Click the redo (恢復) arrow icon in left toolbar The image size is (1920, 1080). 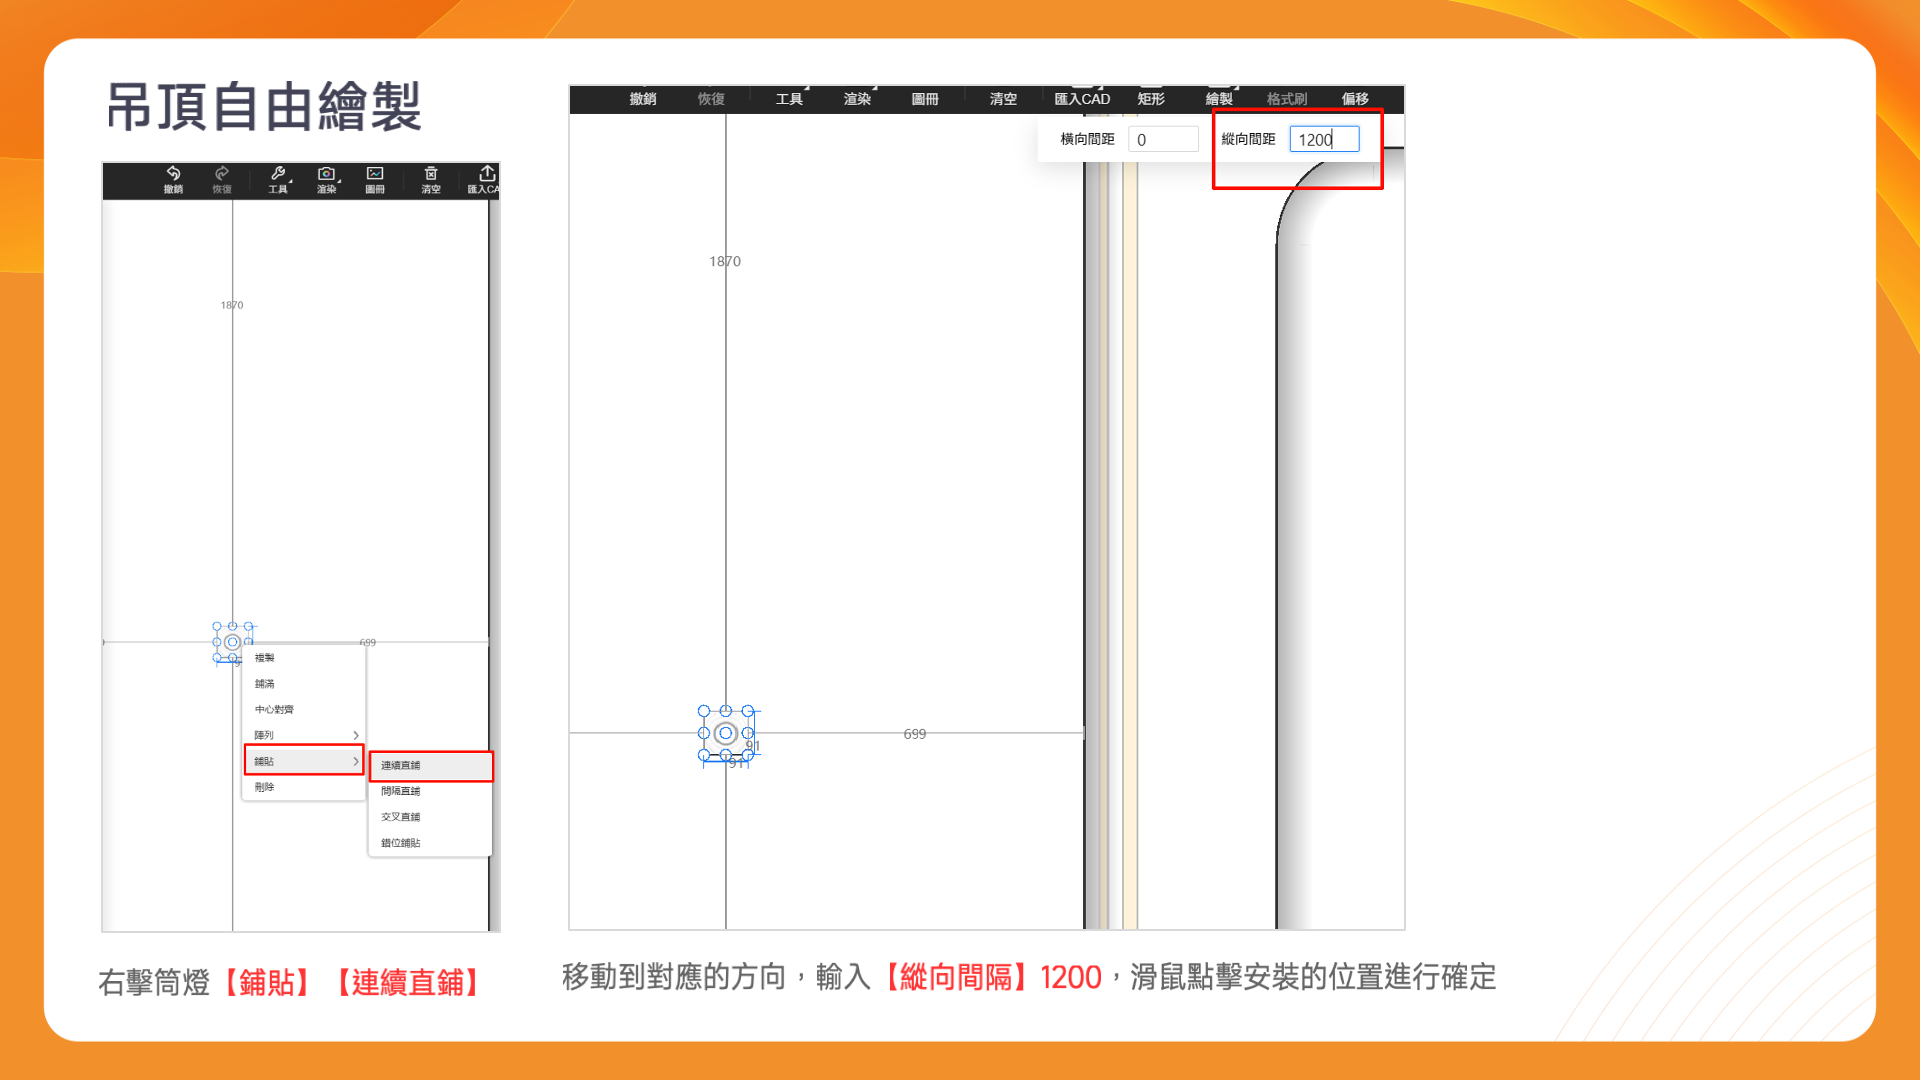[222, 174]
